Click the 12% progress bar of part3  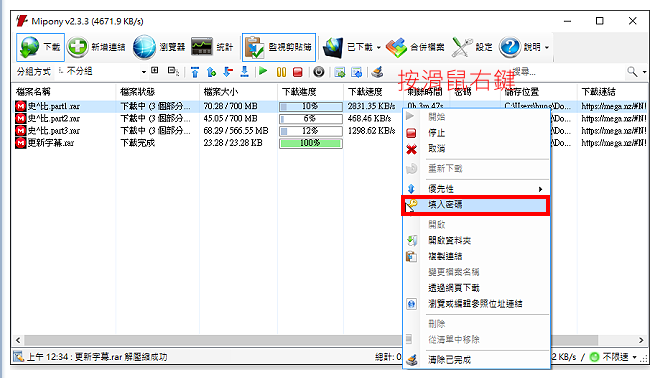coord(311,131)
